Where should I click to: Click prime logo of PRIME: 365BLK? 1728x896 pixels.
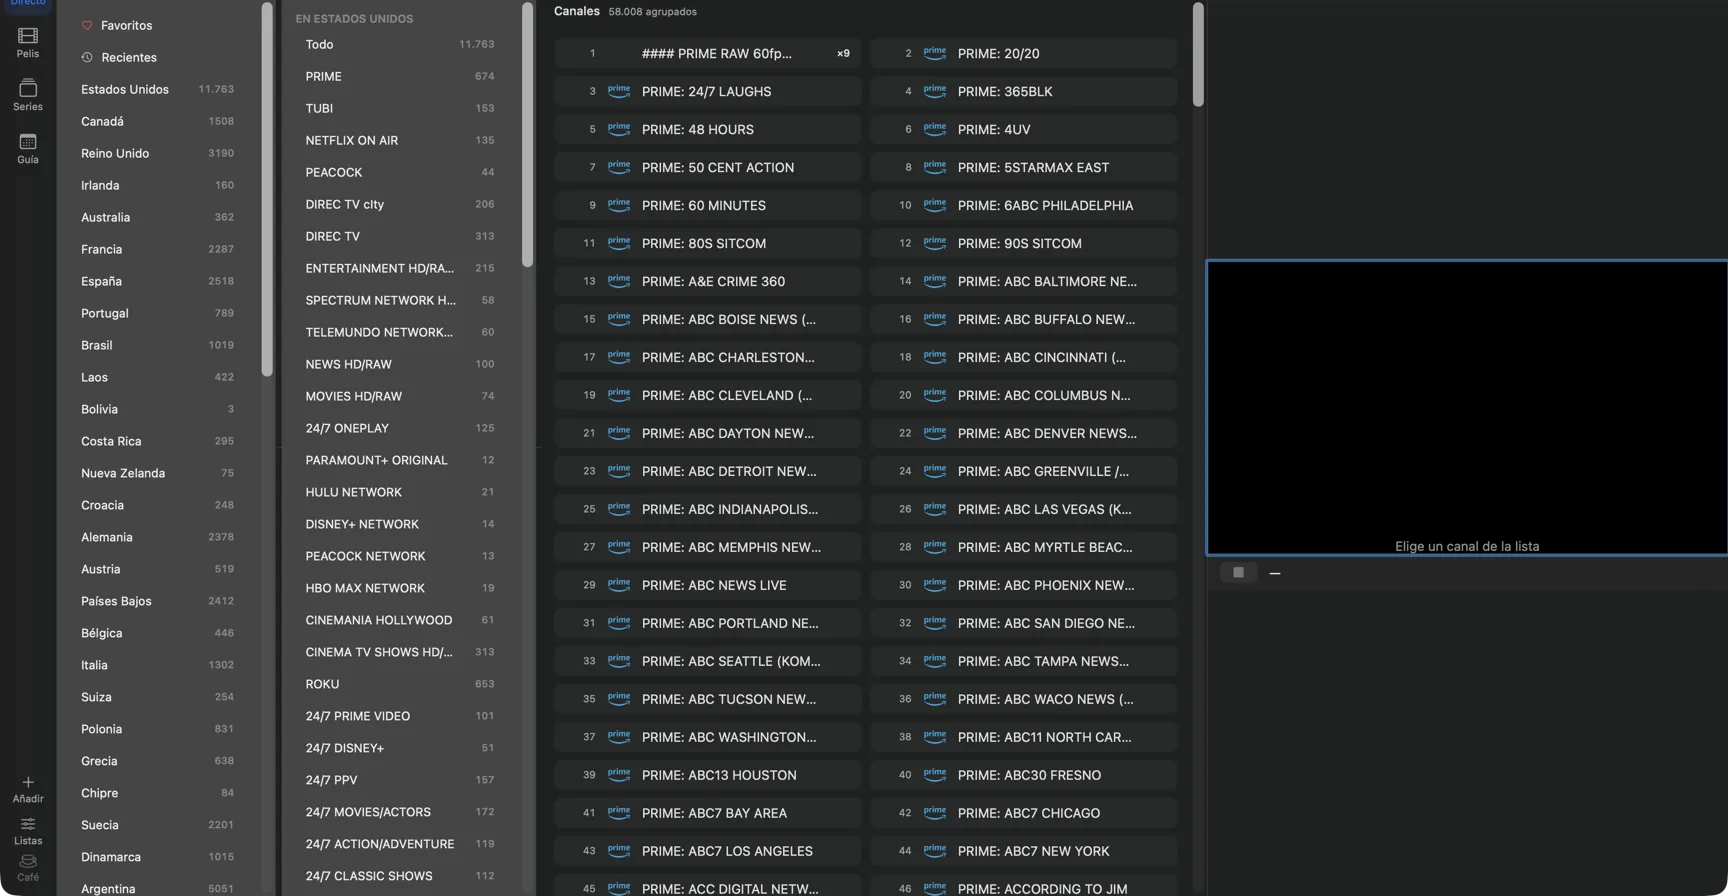coord(935,91)
